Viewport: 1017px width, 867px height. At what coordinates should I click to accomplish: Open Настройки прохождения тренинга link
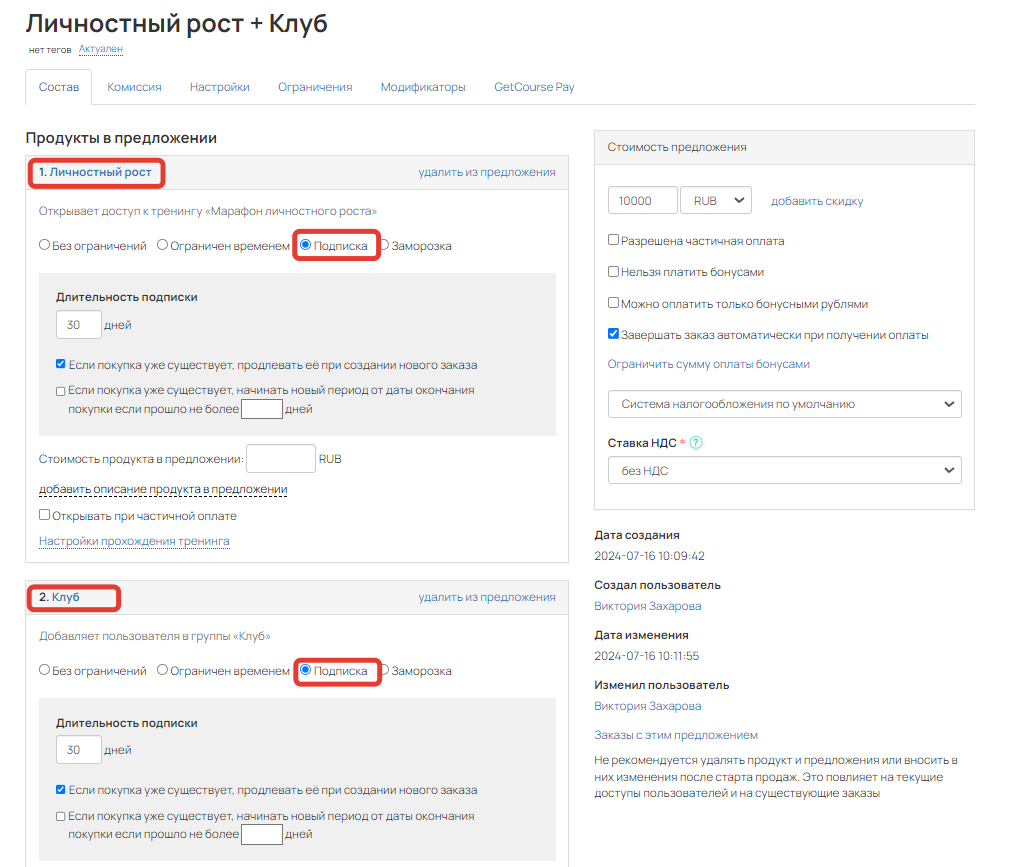[x=134, y=541]
